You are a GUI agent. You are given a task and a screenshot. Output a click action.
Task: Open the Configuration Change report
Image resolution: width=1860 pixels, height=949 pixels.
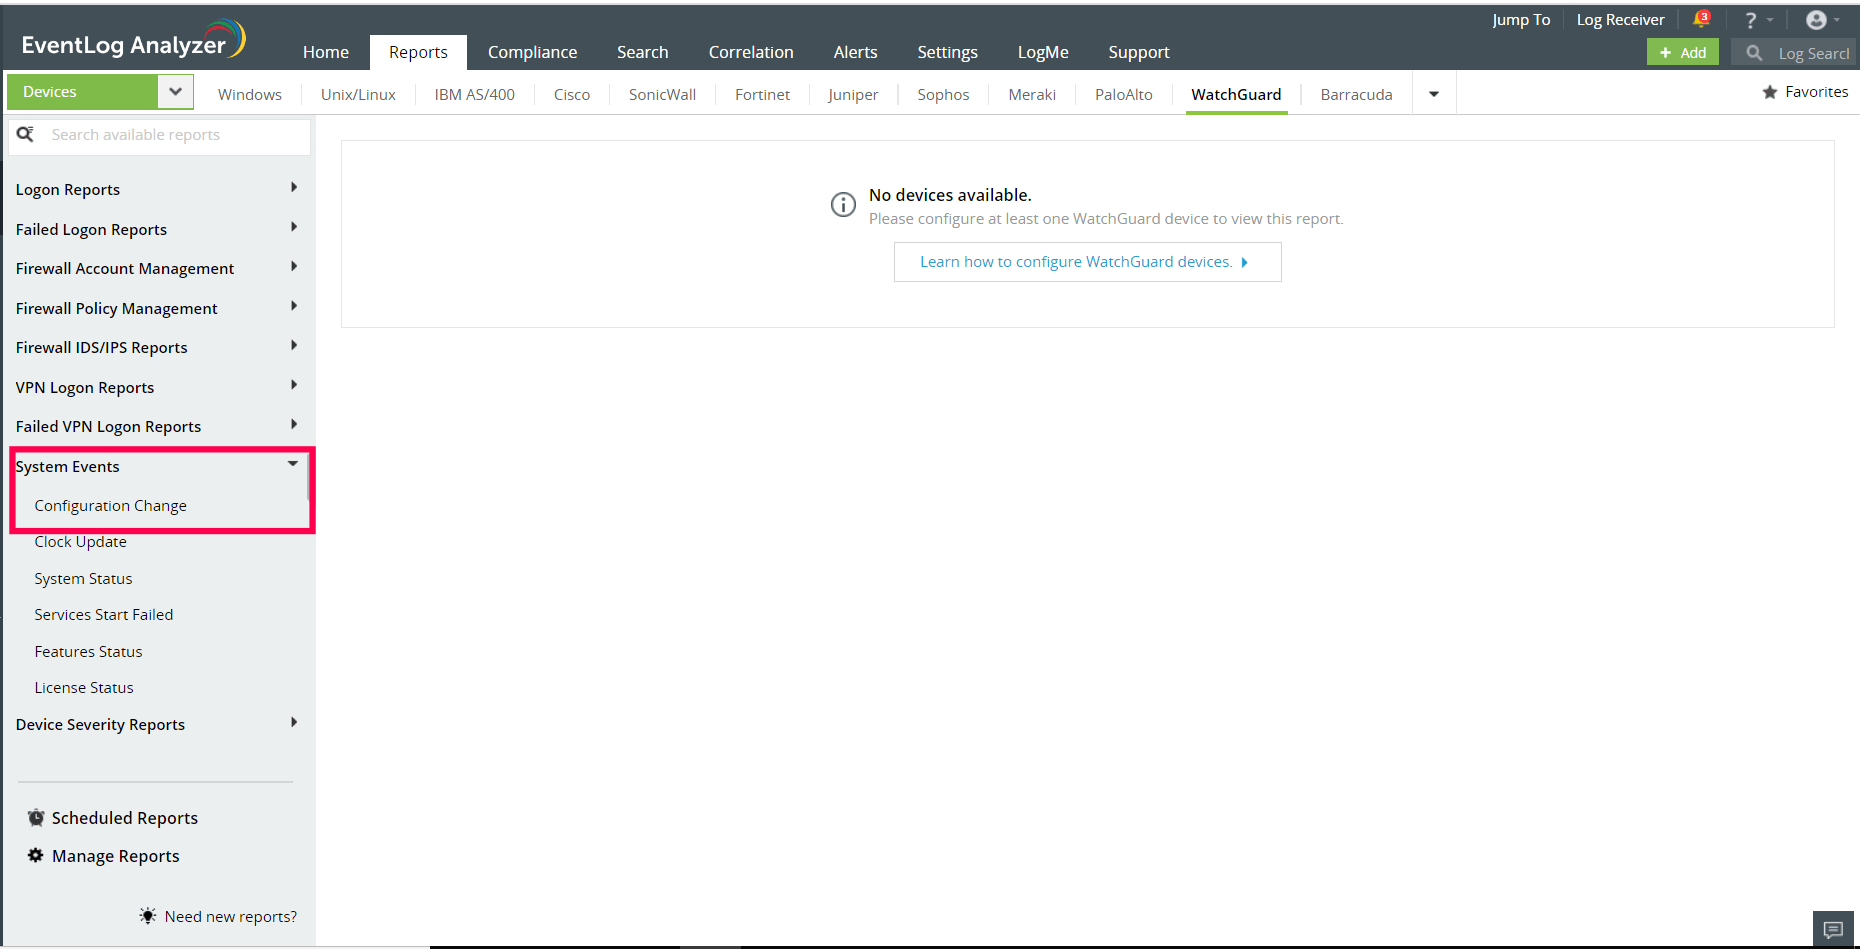pyautogui.click(x=111, y=506)
